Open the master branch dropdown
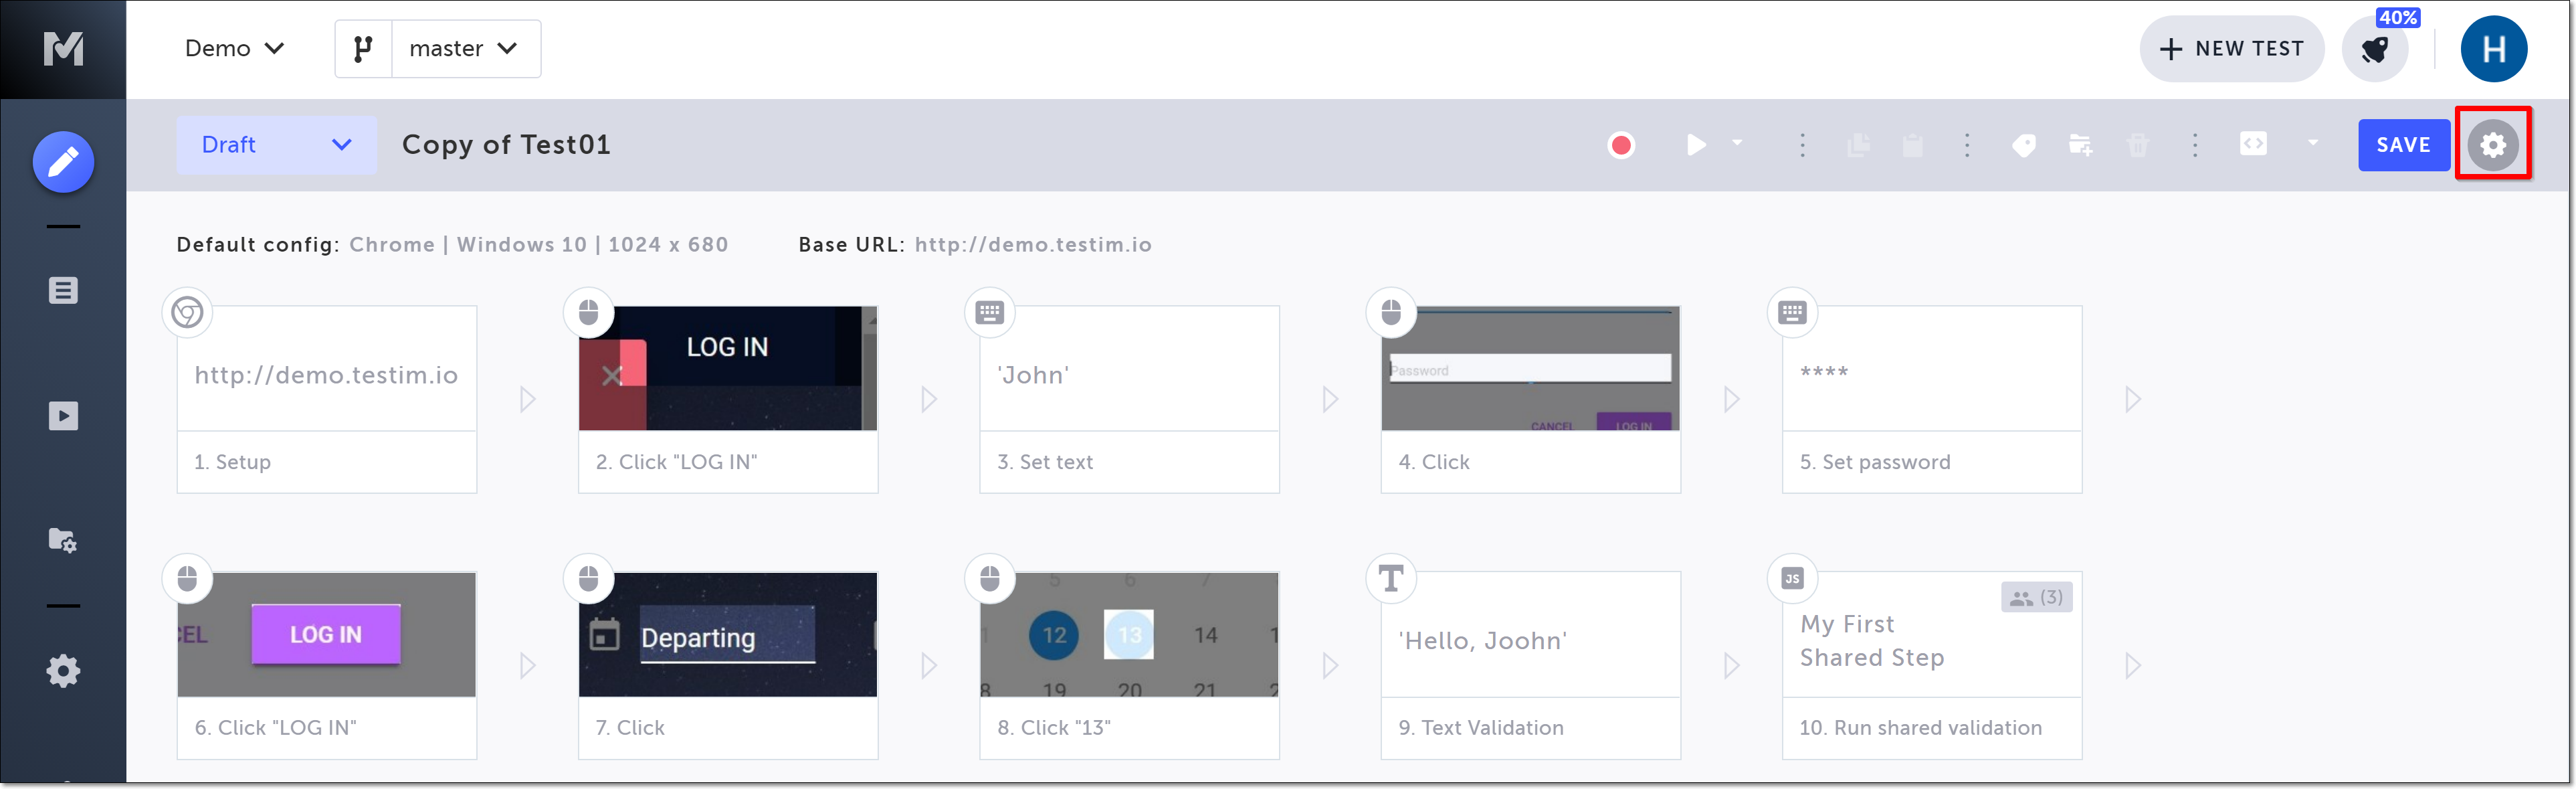This screenshot has height=789, width=2576. [x=465, y=49]
